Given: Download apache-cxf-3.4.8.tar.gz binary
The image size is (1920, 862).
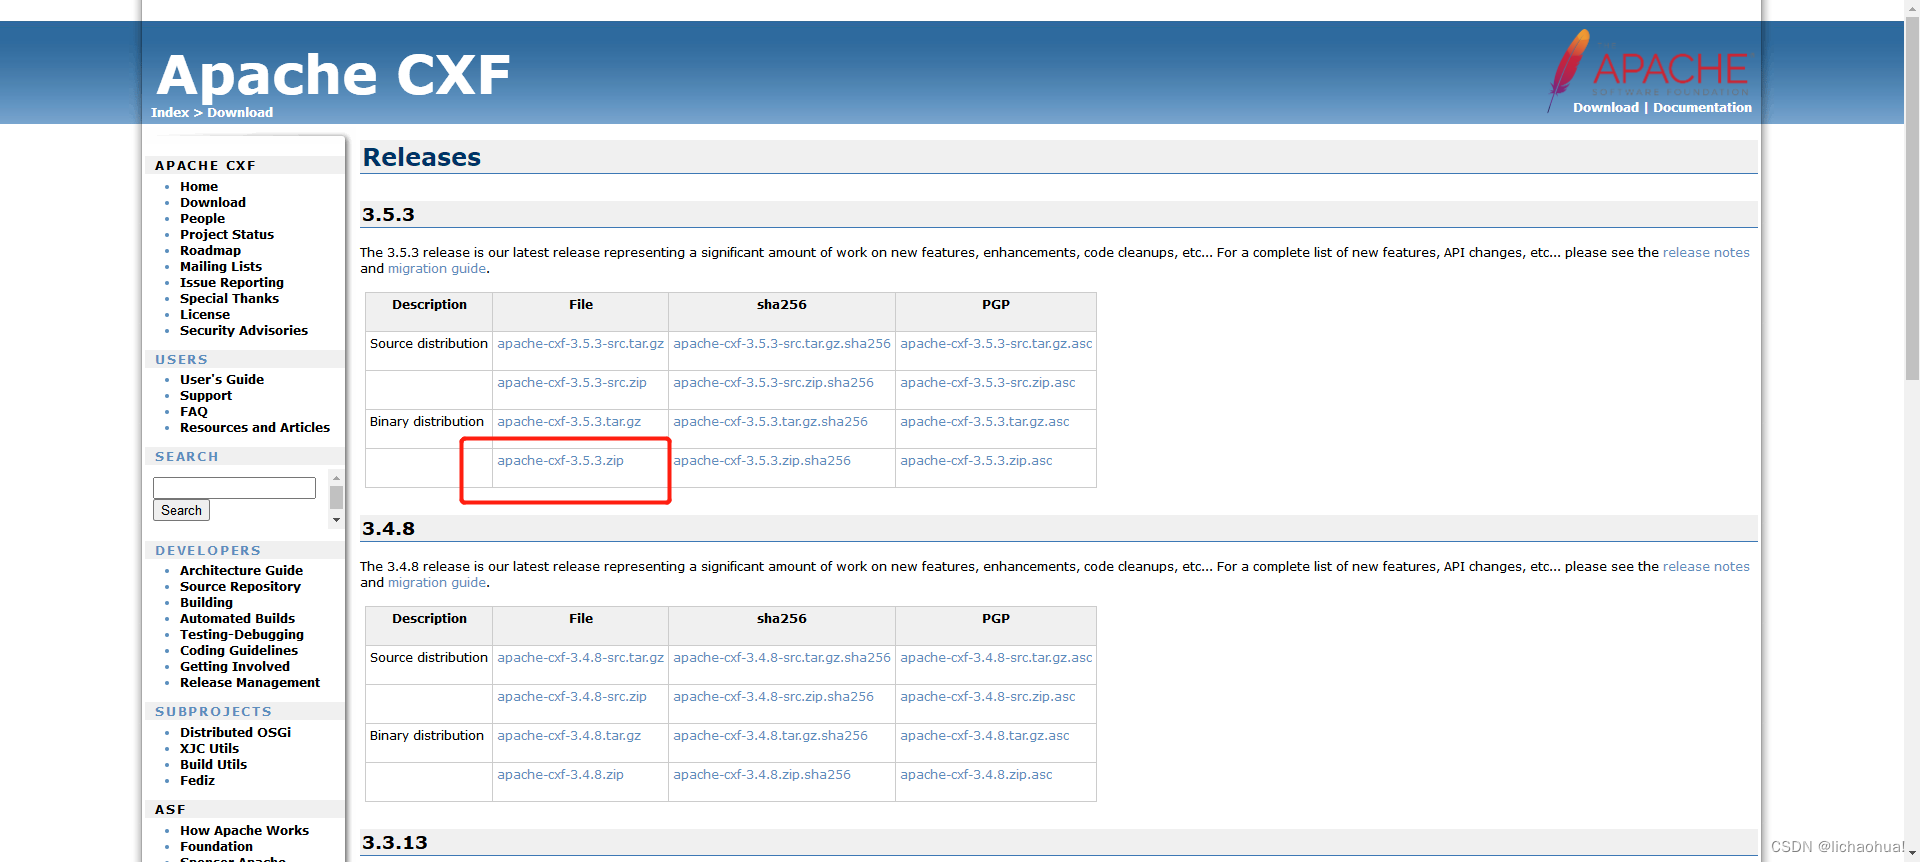Looking at the screenshot, I should pos(569,736).
